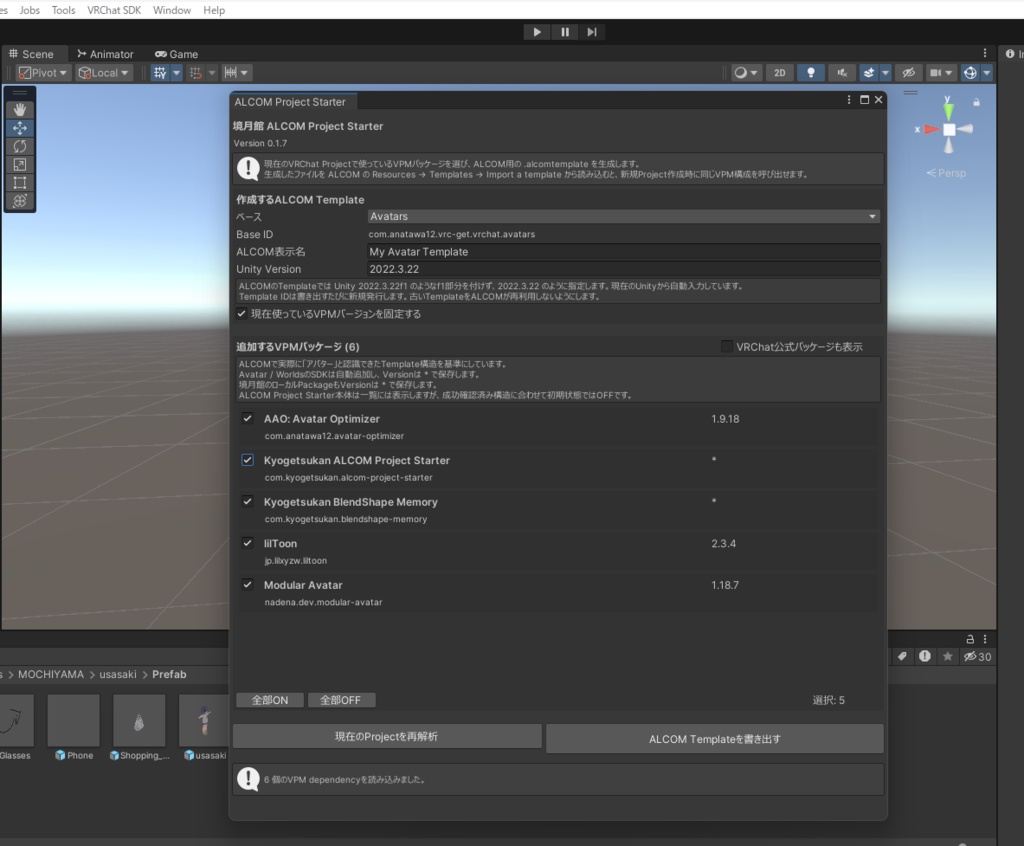Expand the snap increment dropdown arrow
The height and width of the screenshot is (846, 1024).
(x=244, y=73)
